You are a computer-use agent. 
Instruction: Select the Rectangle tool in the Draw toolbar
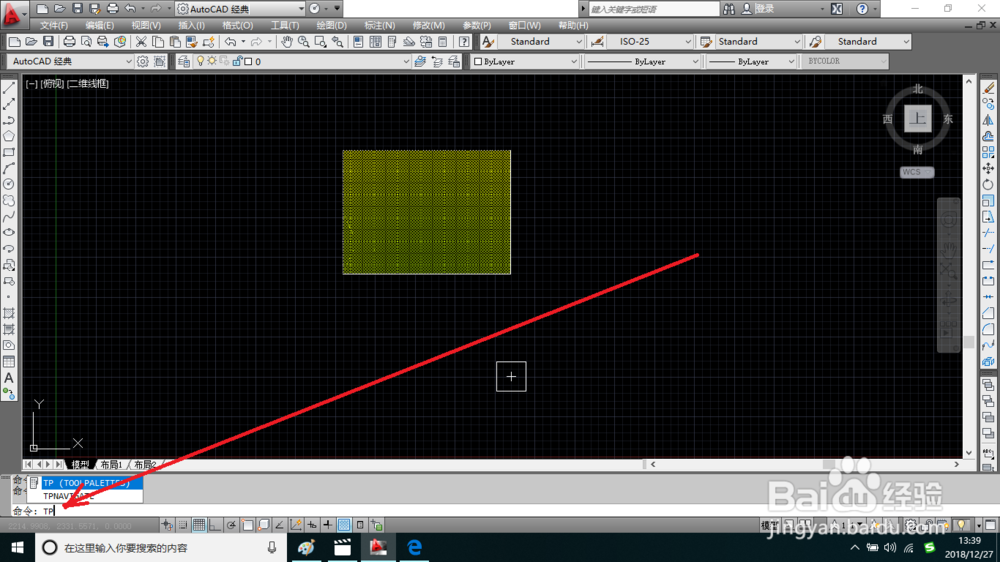click(9, 152)
